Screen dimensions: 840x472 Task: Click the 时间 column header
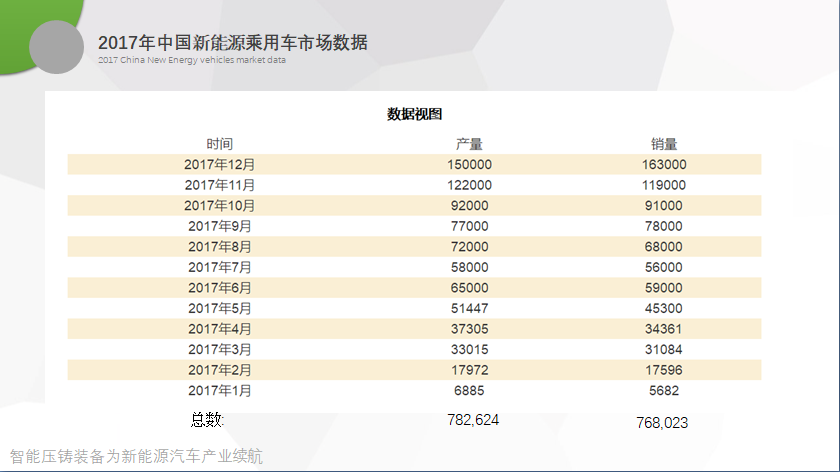tap(220, 144)
